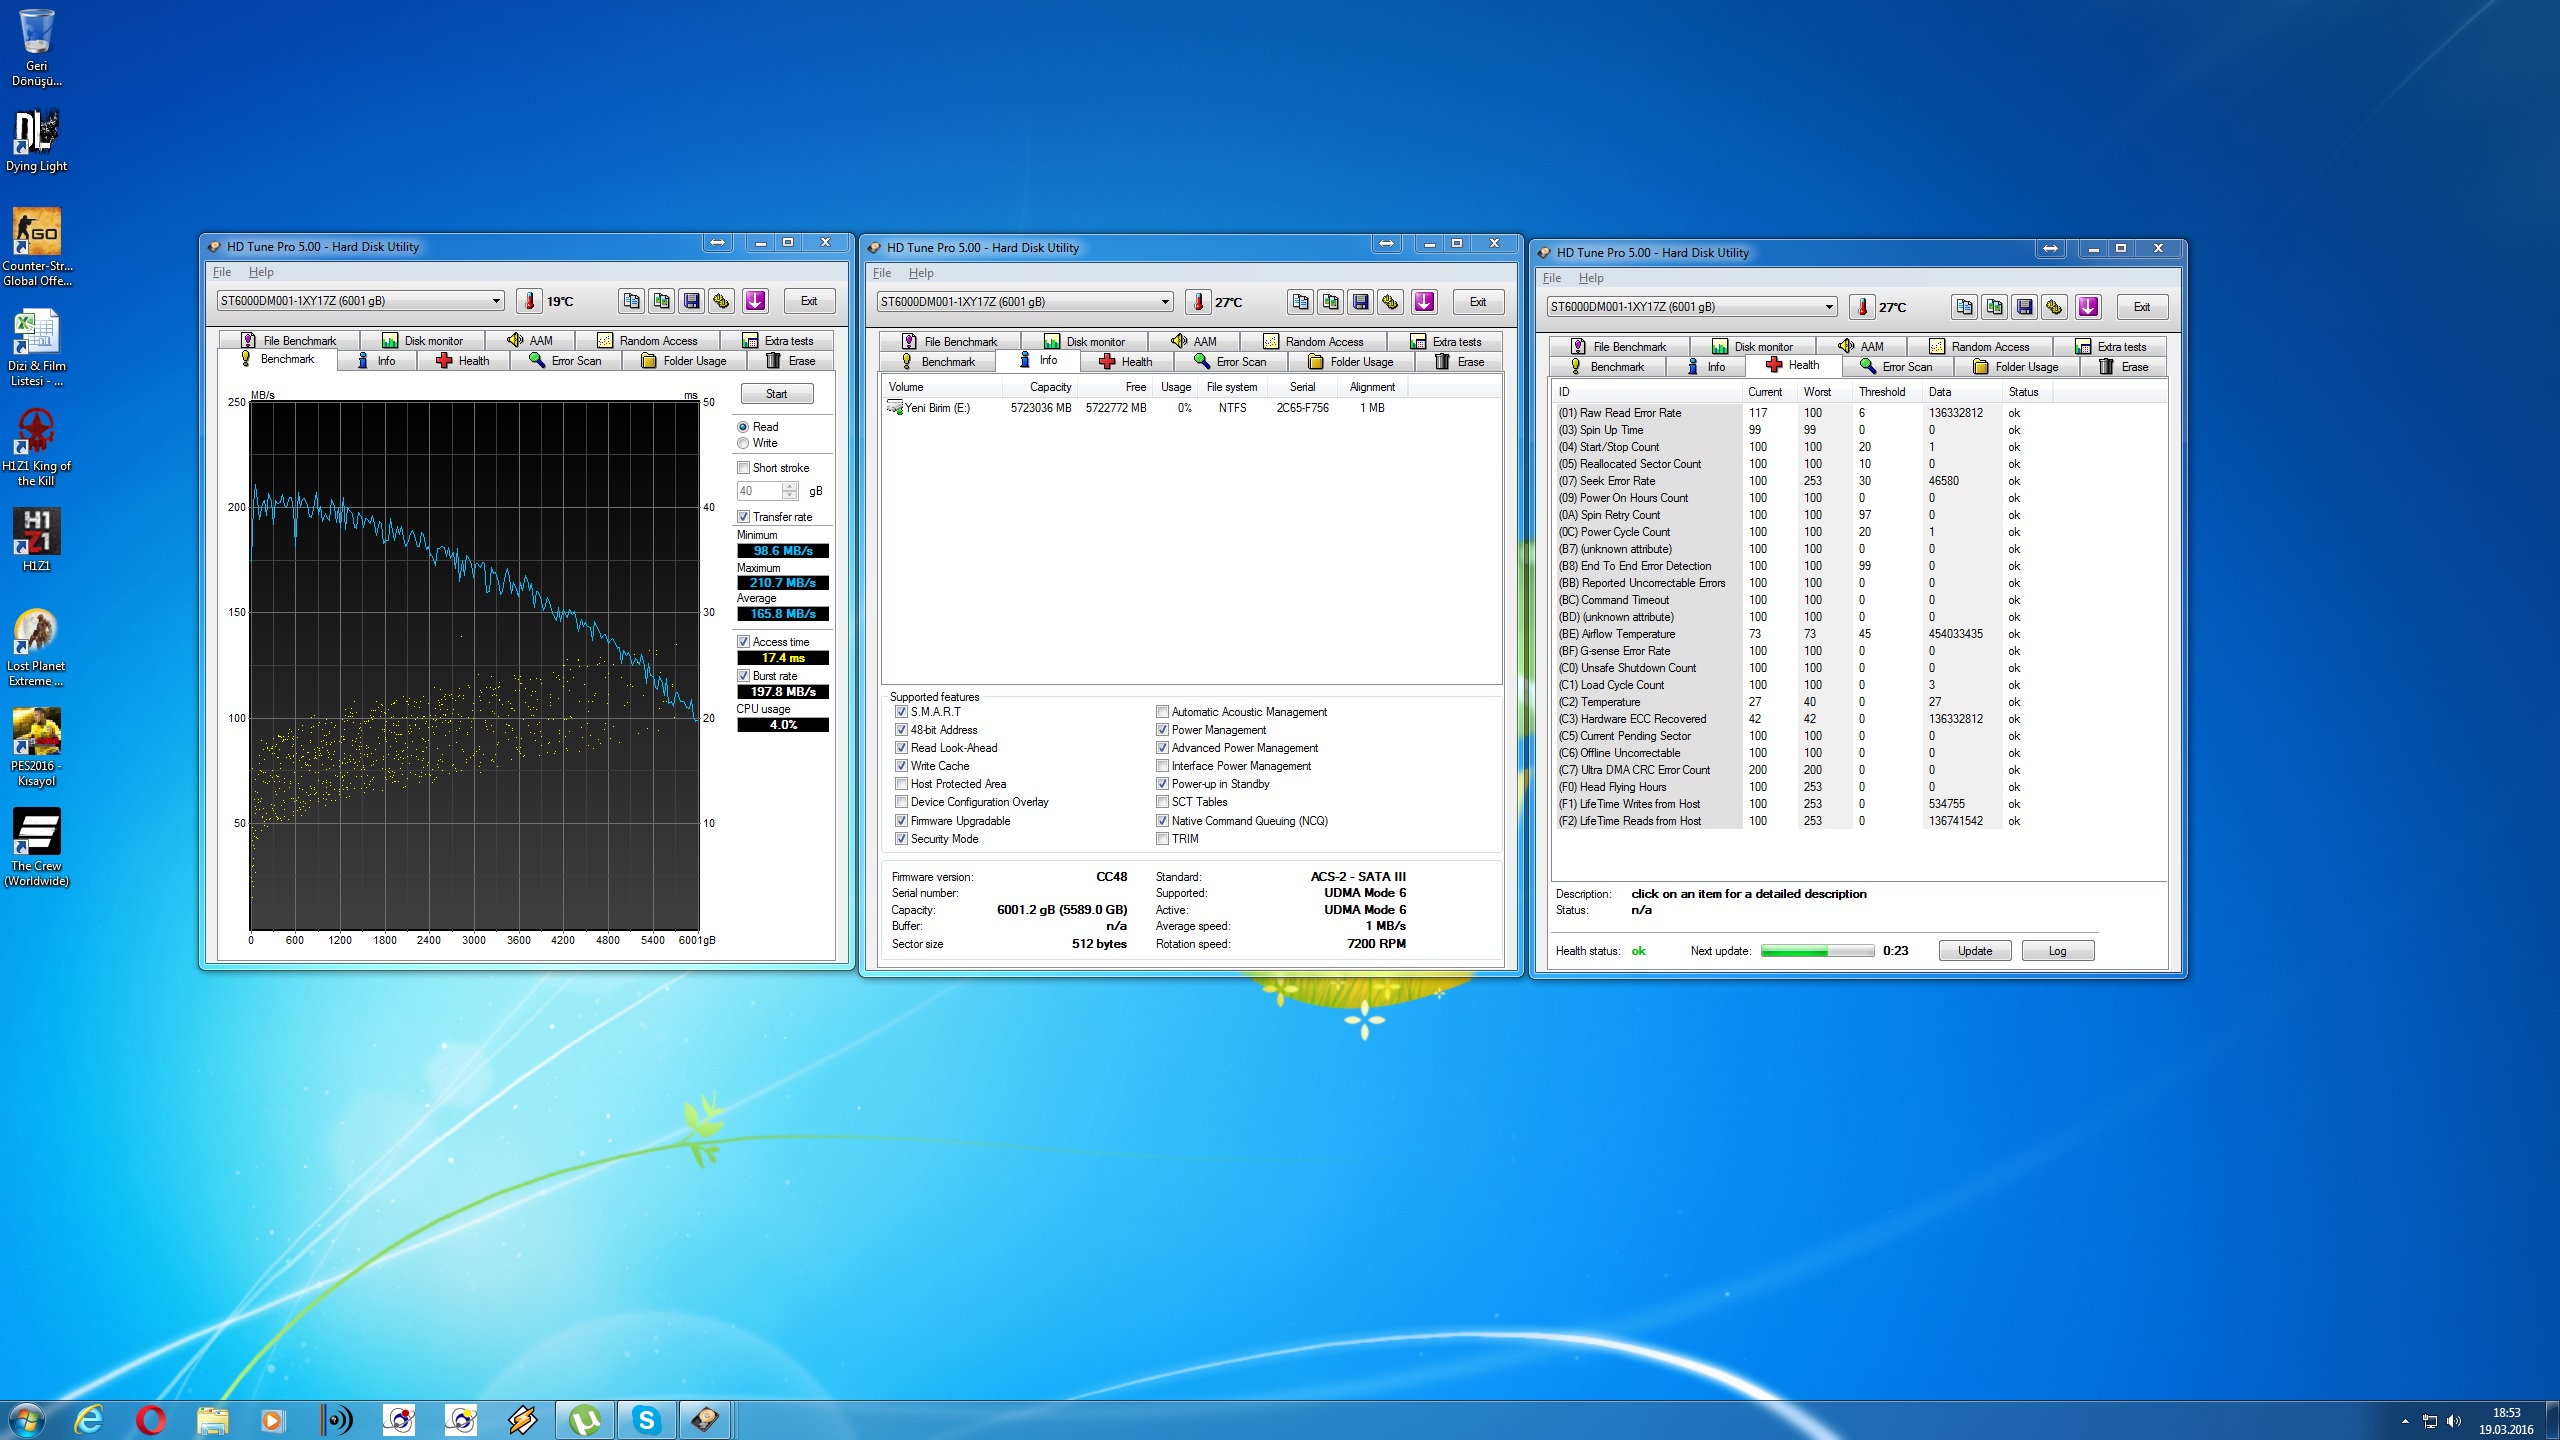
Task: Purple down-arrow icon in the Info window
Action: (x=1424, y=302)
